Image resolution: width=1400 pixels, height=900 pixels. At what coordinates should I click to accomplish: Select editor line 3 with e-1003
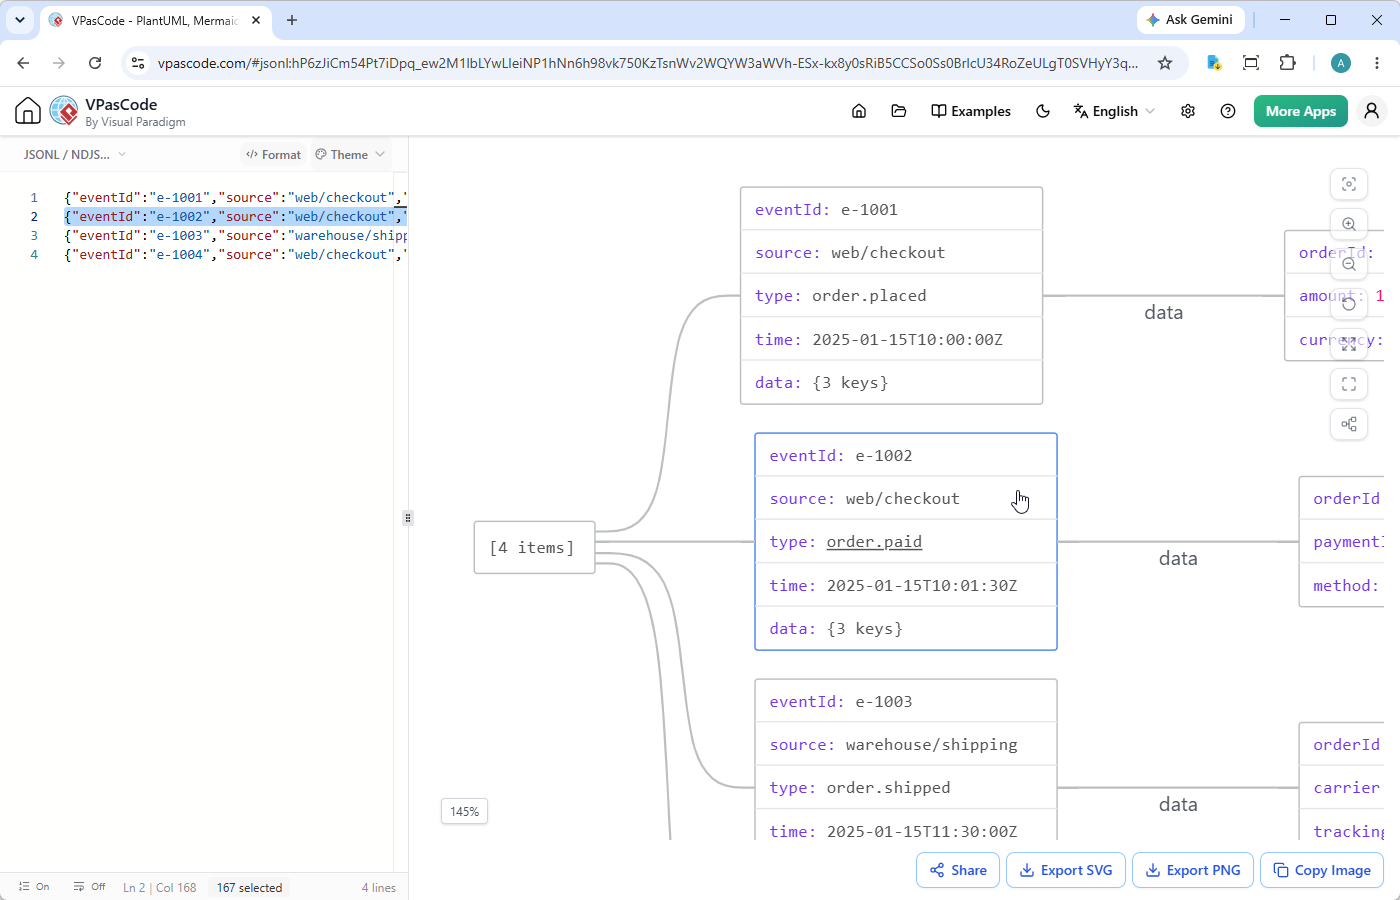[235, 235]
